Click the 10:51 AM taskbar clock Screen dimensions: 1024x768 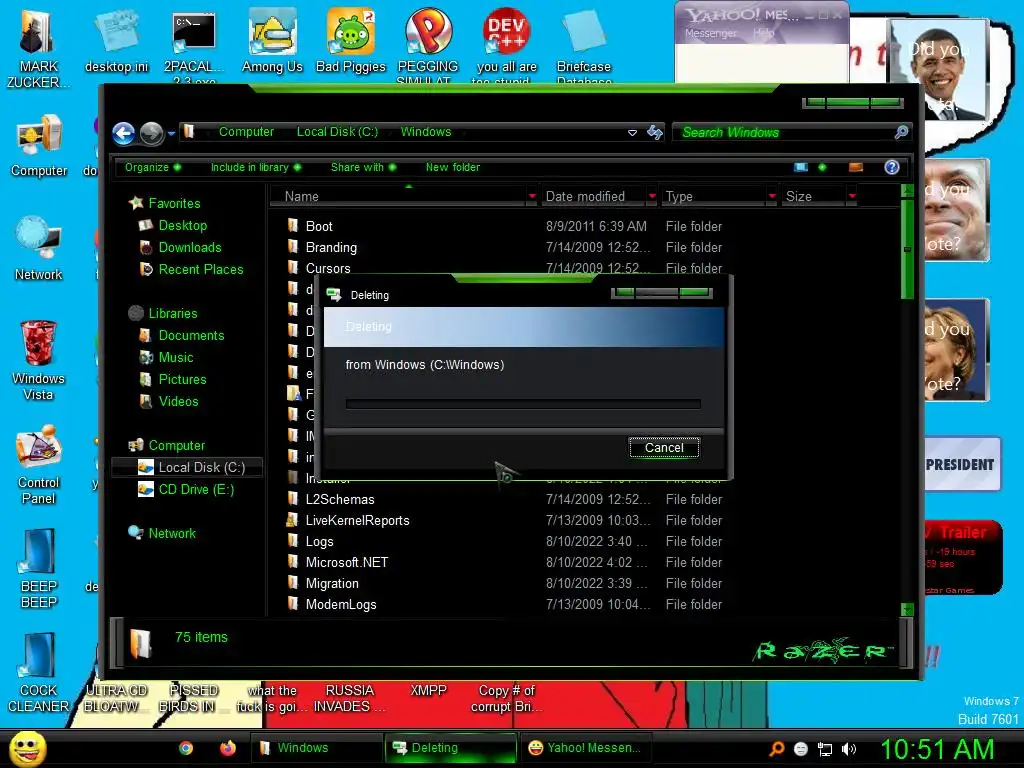[937, 749]
